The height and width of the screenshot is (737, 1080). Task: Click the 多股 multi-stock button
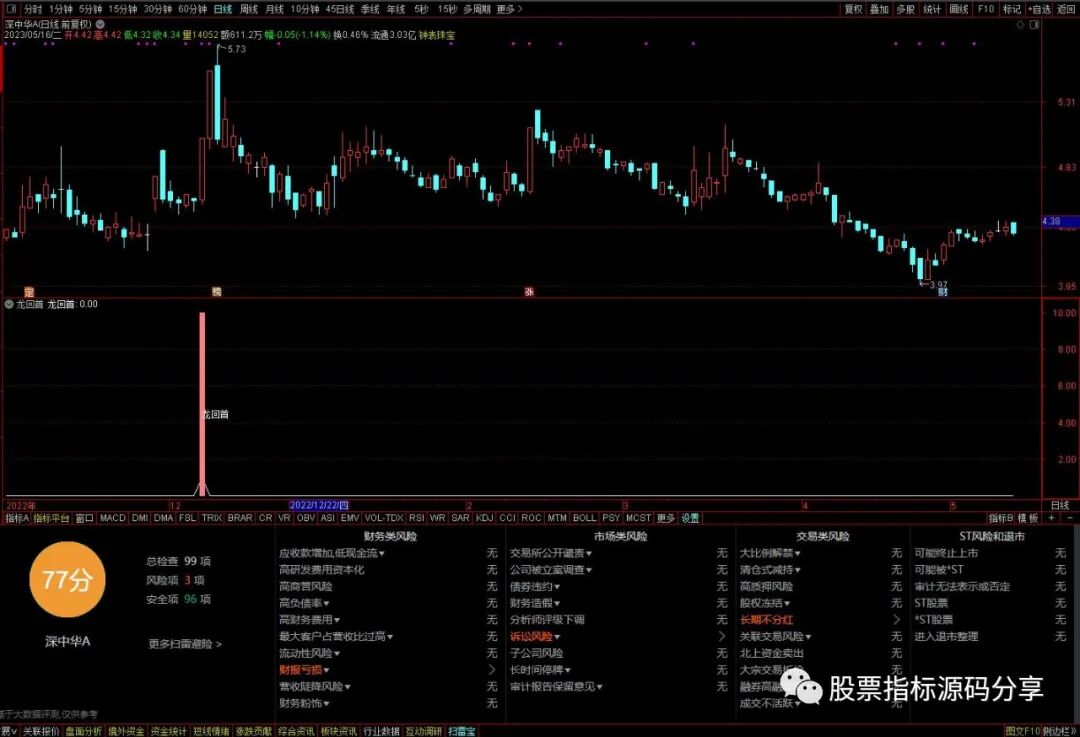tap(905, 9)
